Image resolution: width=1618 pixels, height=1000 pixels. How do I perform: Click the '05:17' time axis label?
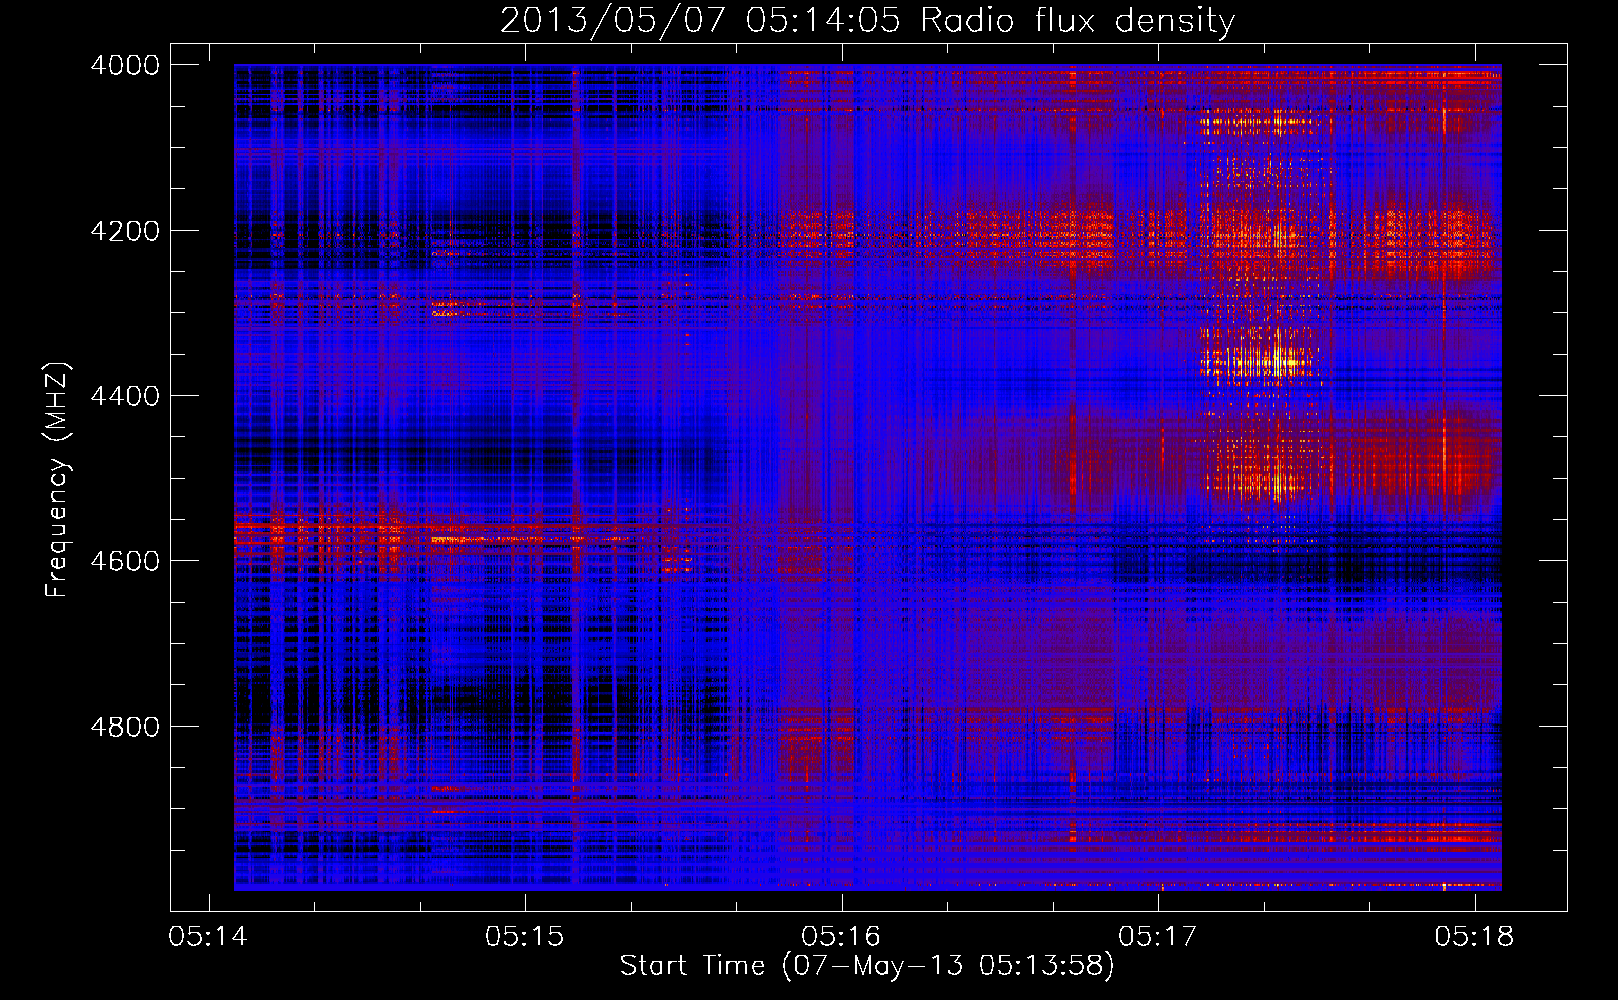[x=1158, y=937]
